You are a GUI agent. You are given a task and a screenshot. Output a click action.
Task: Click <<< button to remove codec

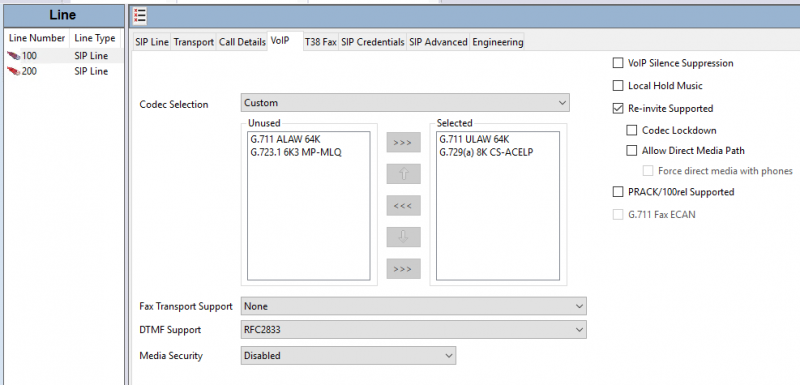(403, 206)
